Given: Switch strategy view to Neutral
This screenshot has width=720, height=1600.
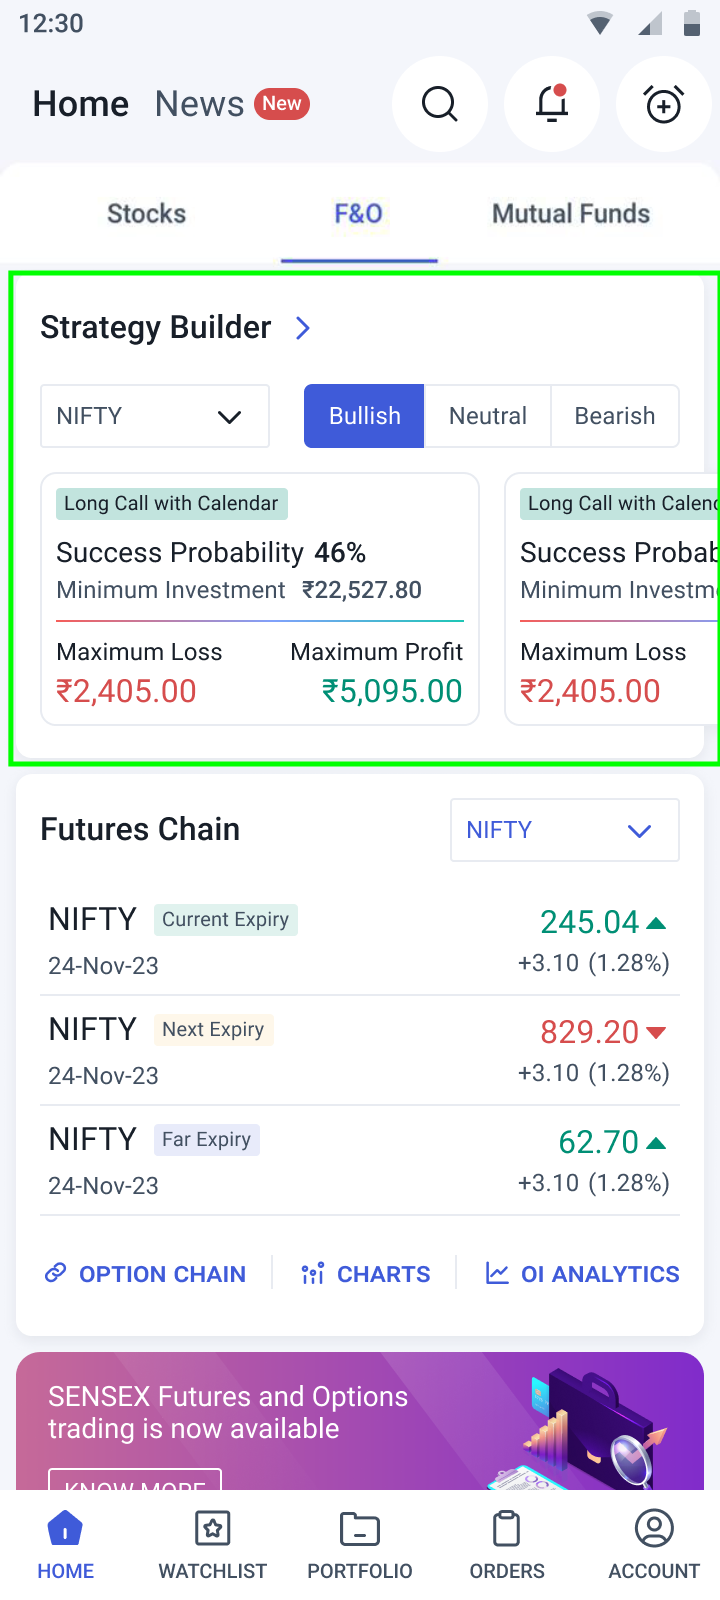Looking at the screenshot, I should point(488,416).
